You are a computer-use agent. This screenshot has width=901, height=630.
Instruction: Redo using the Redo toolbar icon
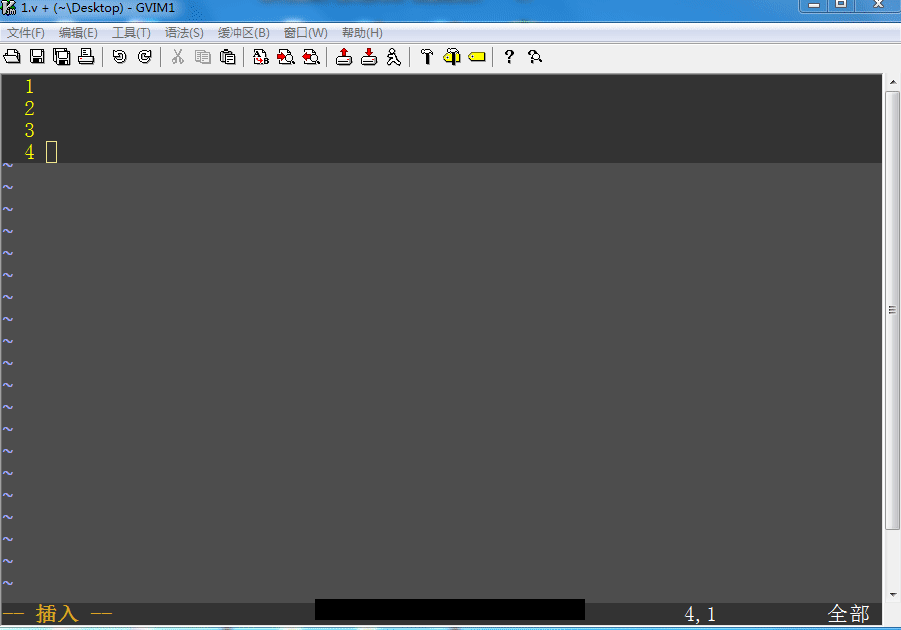click(145, 56)
